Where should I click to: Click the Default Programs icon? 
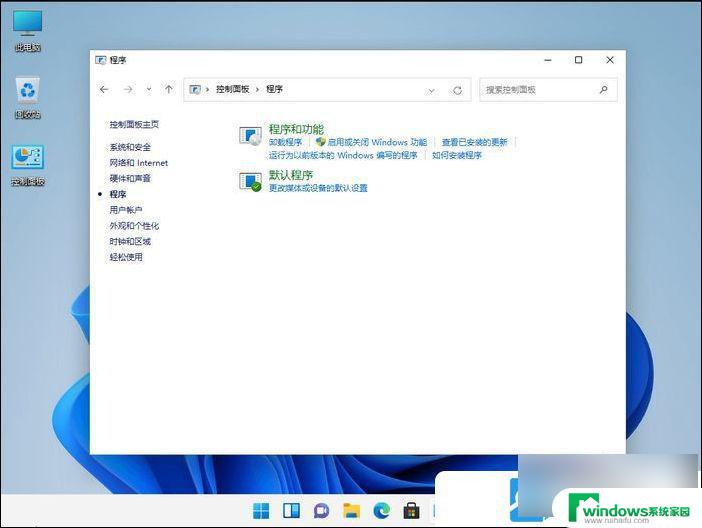[x=250, y=182]
